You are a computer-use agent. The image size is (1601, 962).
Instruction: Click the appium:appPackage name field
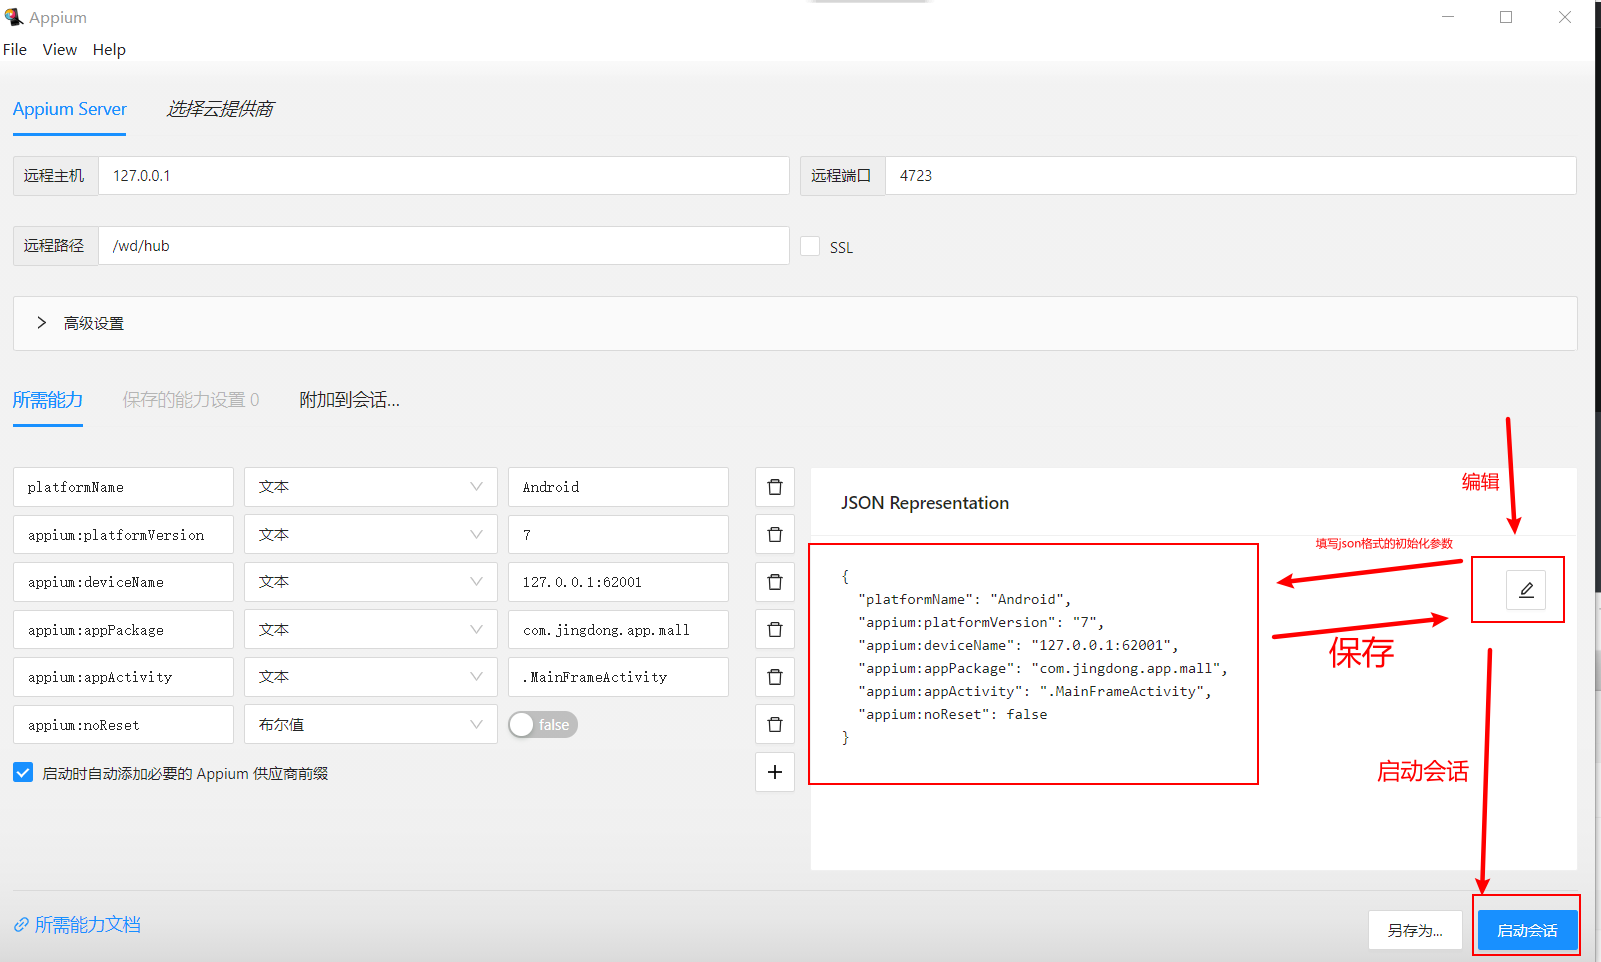[x=123, y=630]
